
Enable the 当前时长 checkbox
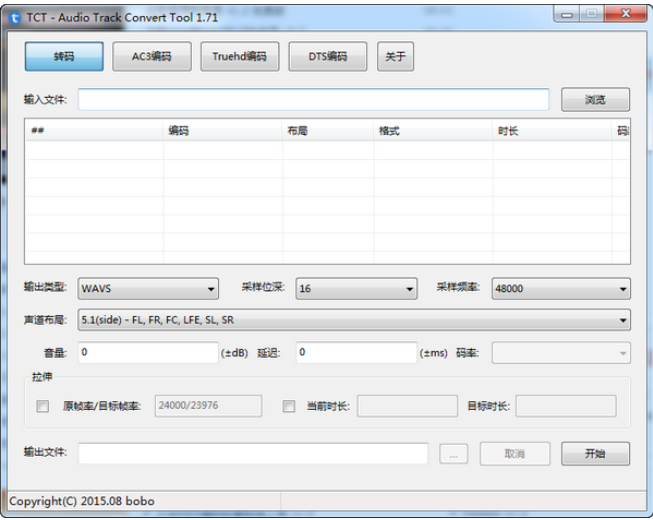(x=289, y=406)
